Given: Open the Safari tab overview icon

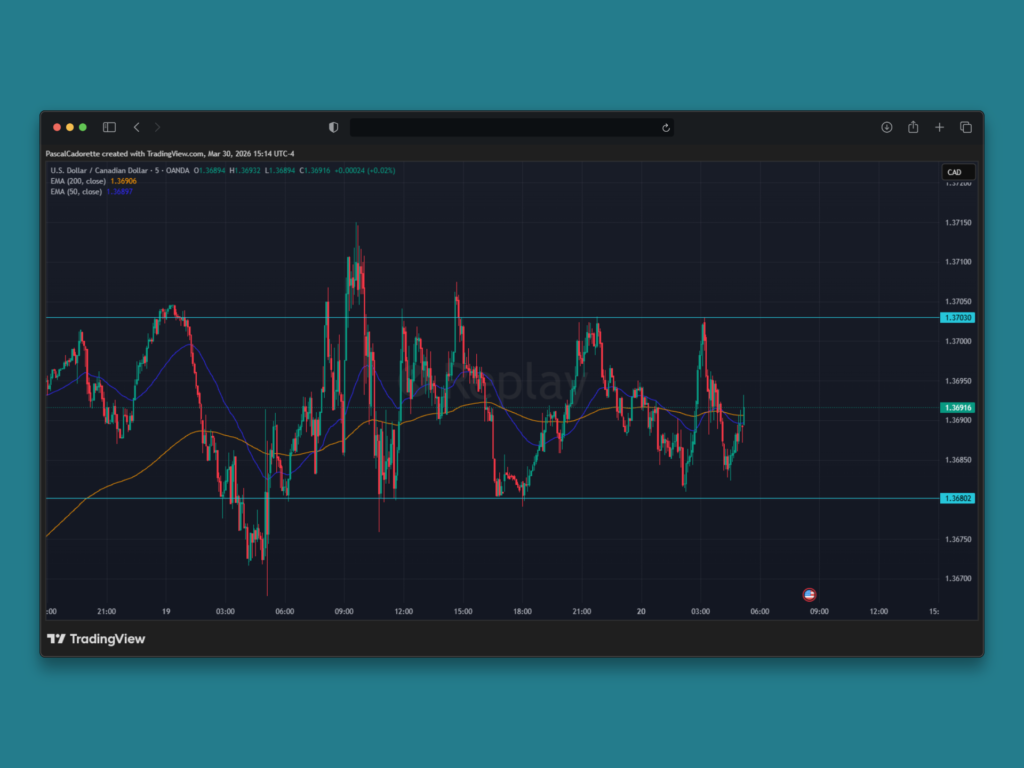Looking at the screenshot, I should pos(965,127).
